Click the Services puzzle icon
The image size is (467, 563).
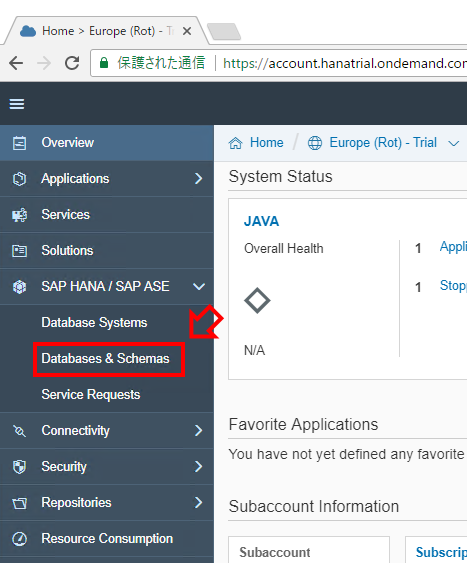19,215
